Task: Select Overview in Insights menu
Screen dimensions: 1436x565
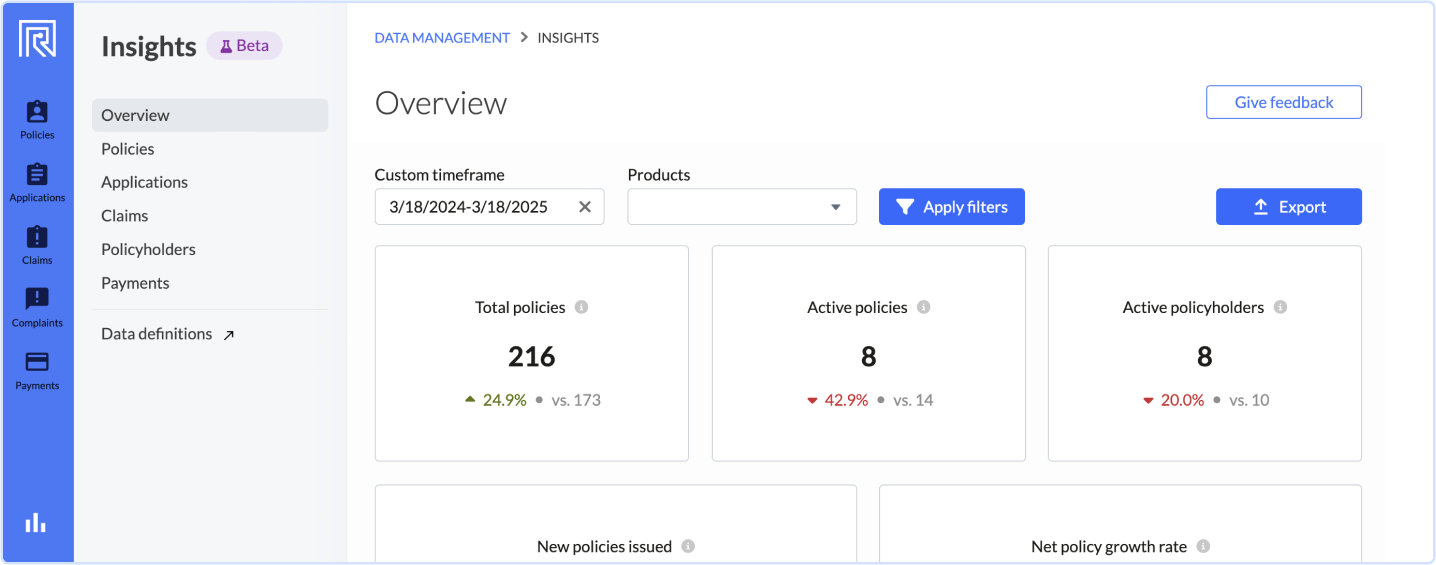Action: (x=210, y=115)
